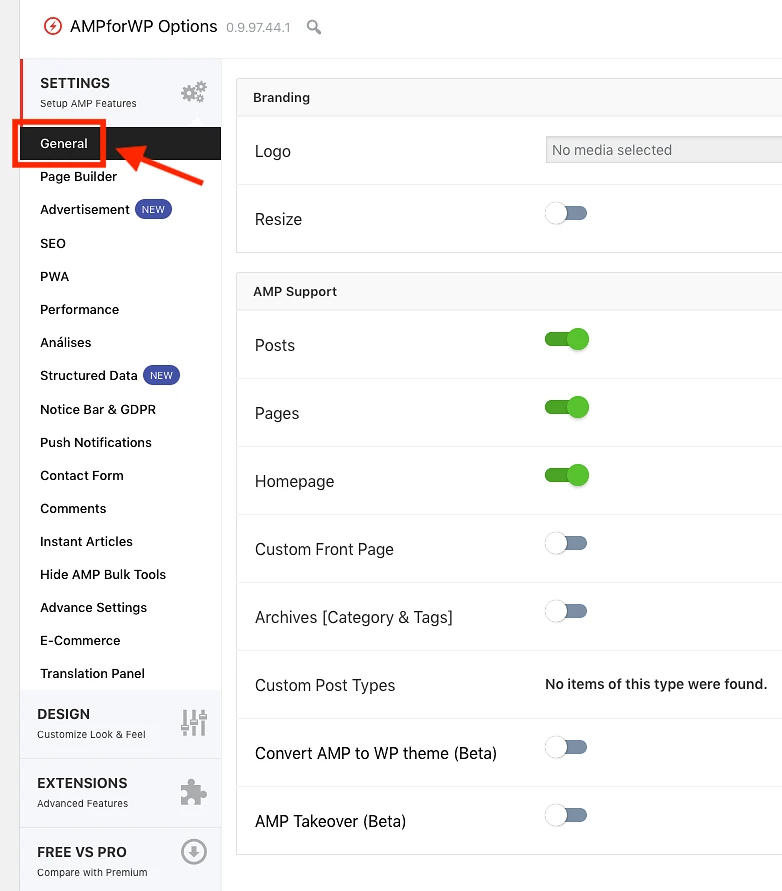
Task: Enable the Resize logo toggle
Action: click(566, 214)
